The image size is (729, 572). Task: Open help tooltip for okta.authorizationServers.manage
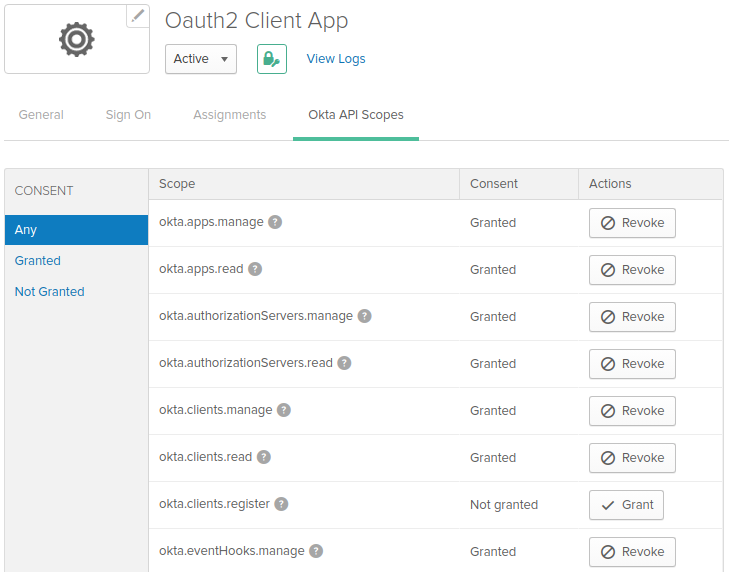click(365, 316)
